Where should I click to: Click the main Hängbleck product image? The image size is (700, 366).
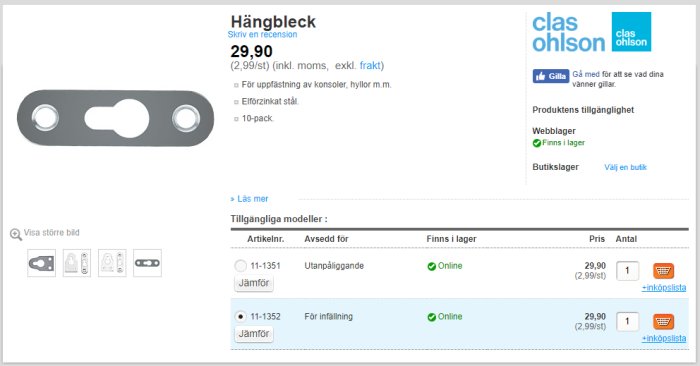(116, 118)
